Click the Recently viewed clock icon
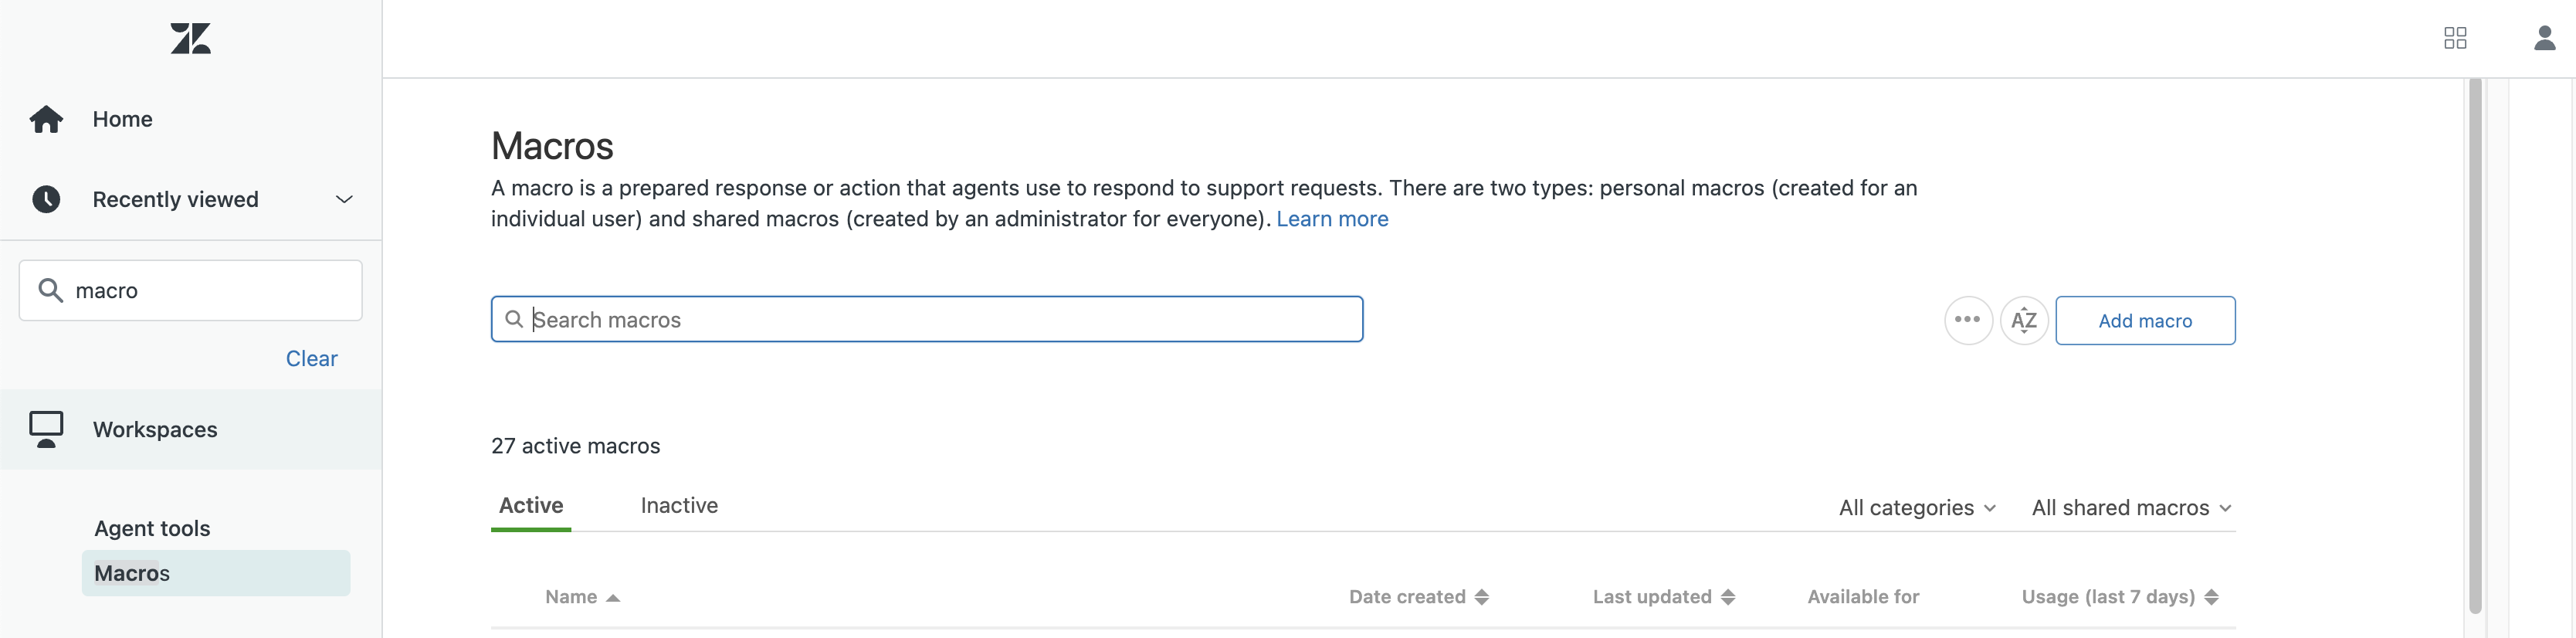Image resolution: width=2576 pixels, height=638 pixels. (x=45, y=198)
